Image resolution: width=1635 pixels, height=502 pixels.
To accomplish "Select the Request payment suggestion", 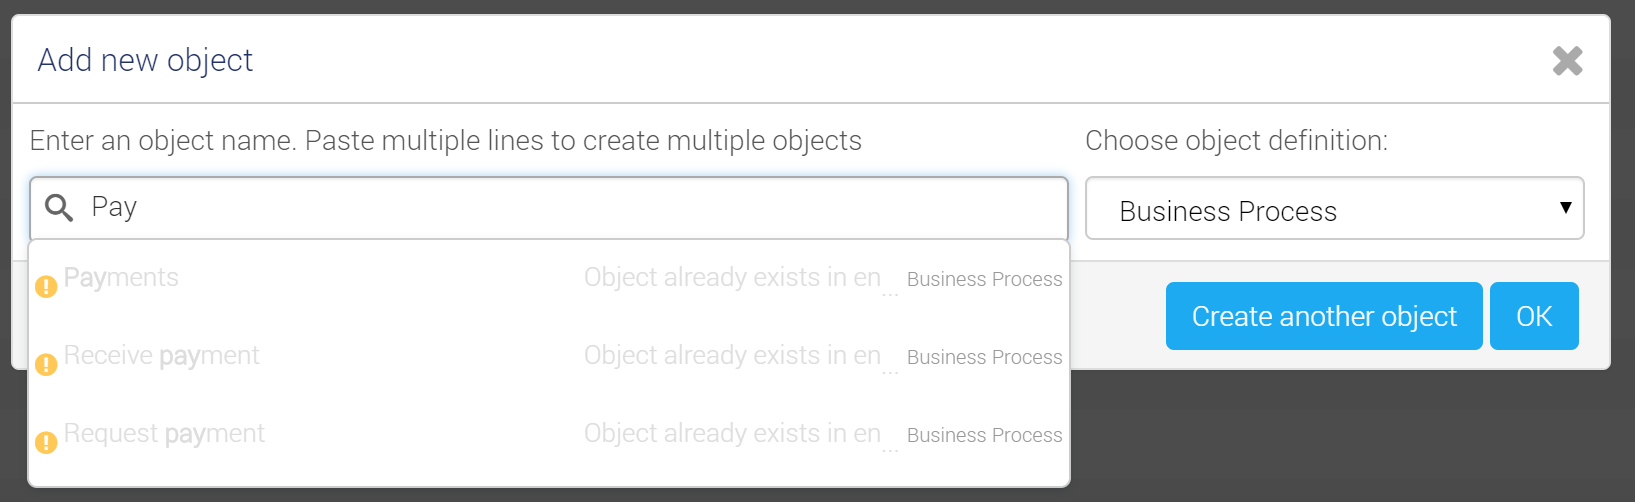I will pyautogui.click(x=549, y=435).
